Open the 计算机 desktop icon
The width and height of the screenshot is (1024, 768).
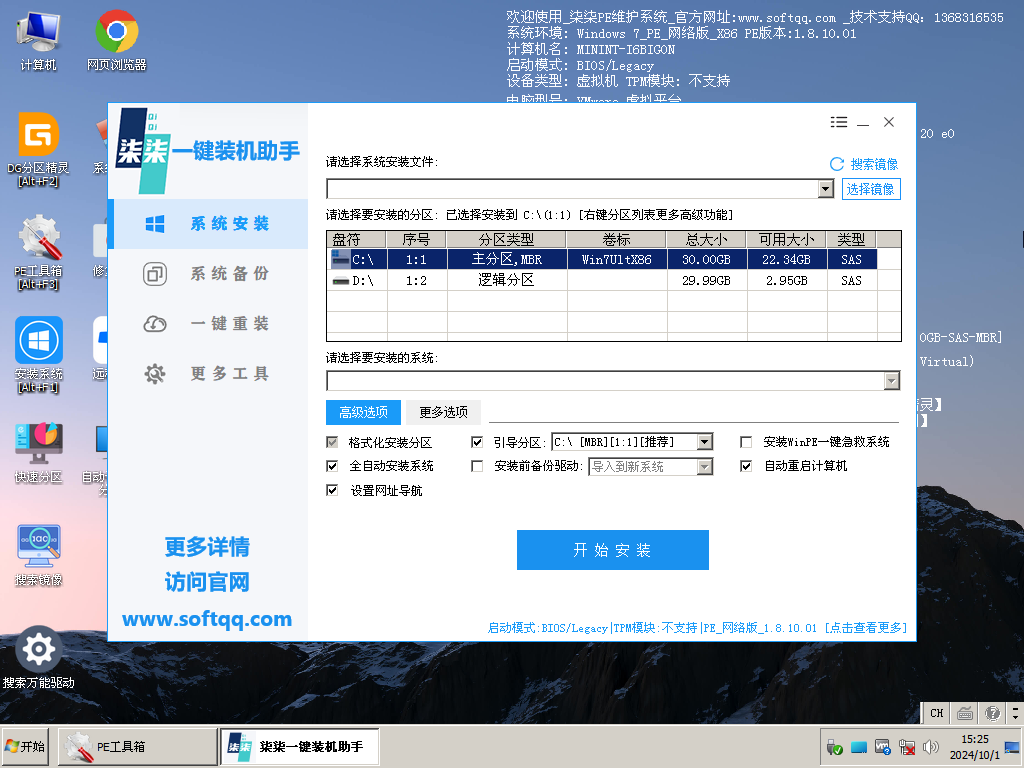[x=39, y=40]
